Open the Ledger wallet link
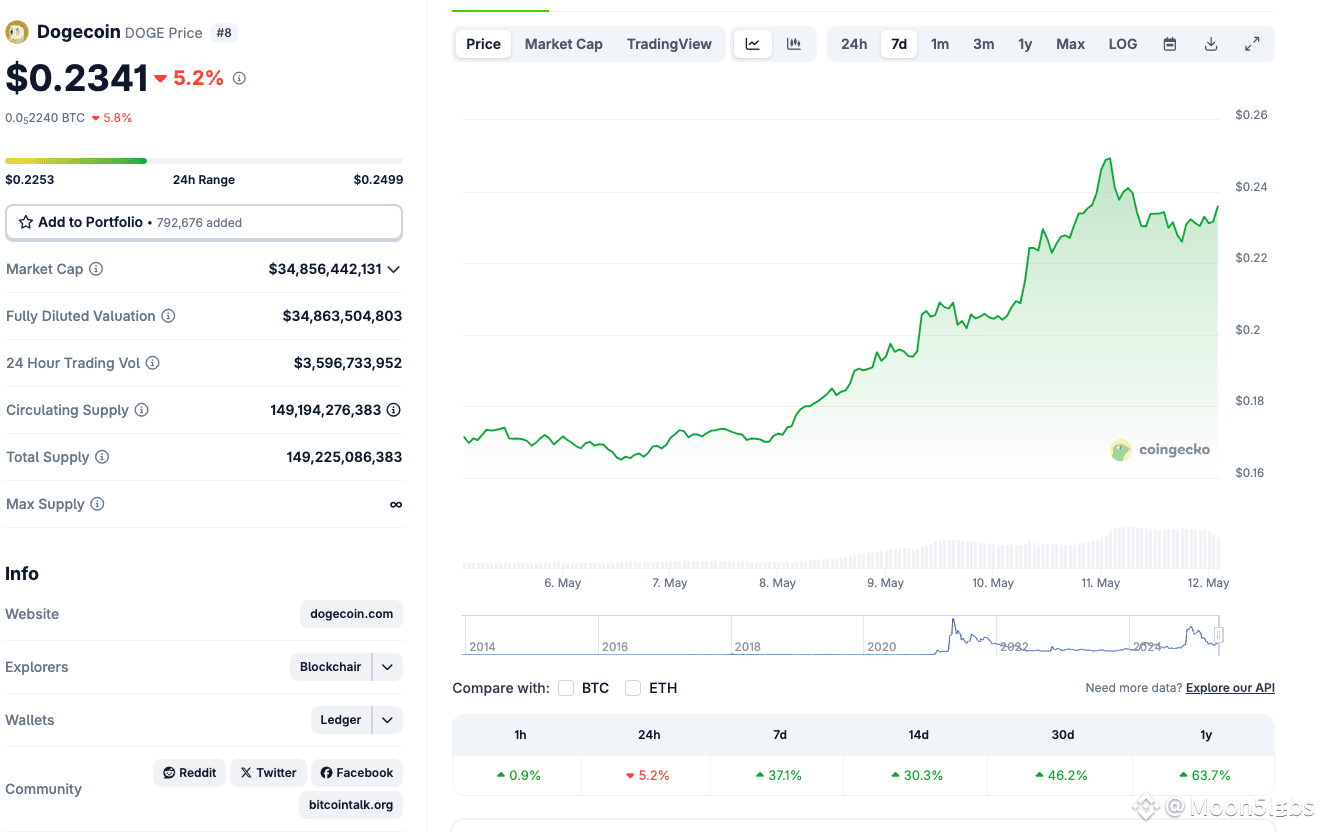 point(341,720)
